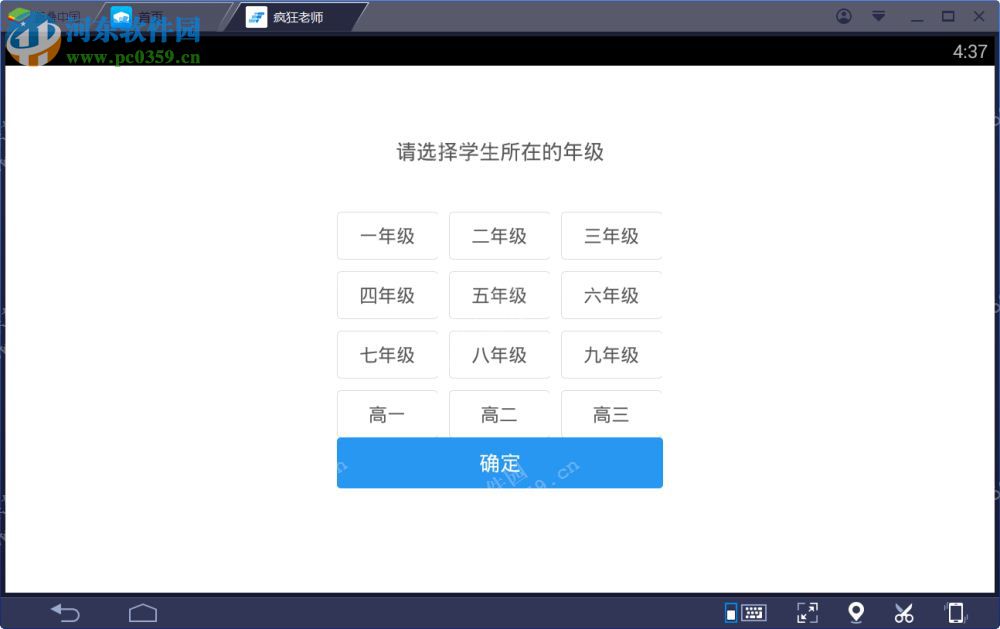Click the home navigation icon
Image resolution: width=1000 pixels, height=629 pixels.
pos(143,612)
